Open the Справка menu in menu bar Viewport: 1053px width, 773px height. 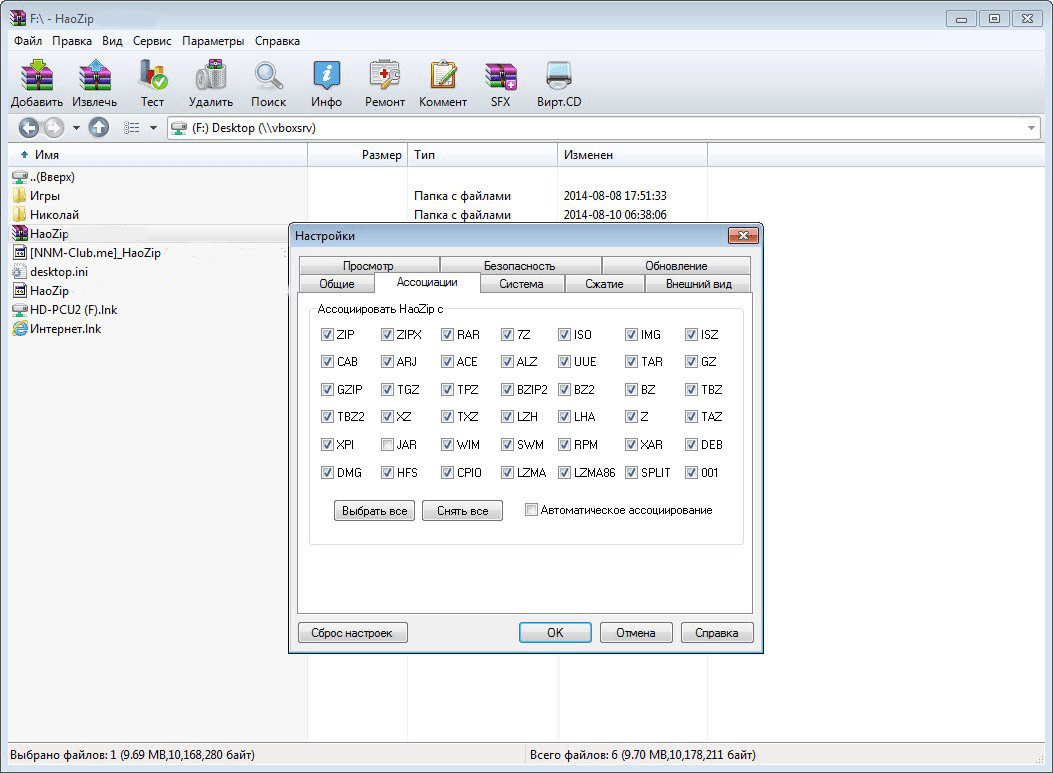[x=277, y=41]
